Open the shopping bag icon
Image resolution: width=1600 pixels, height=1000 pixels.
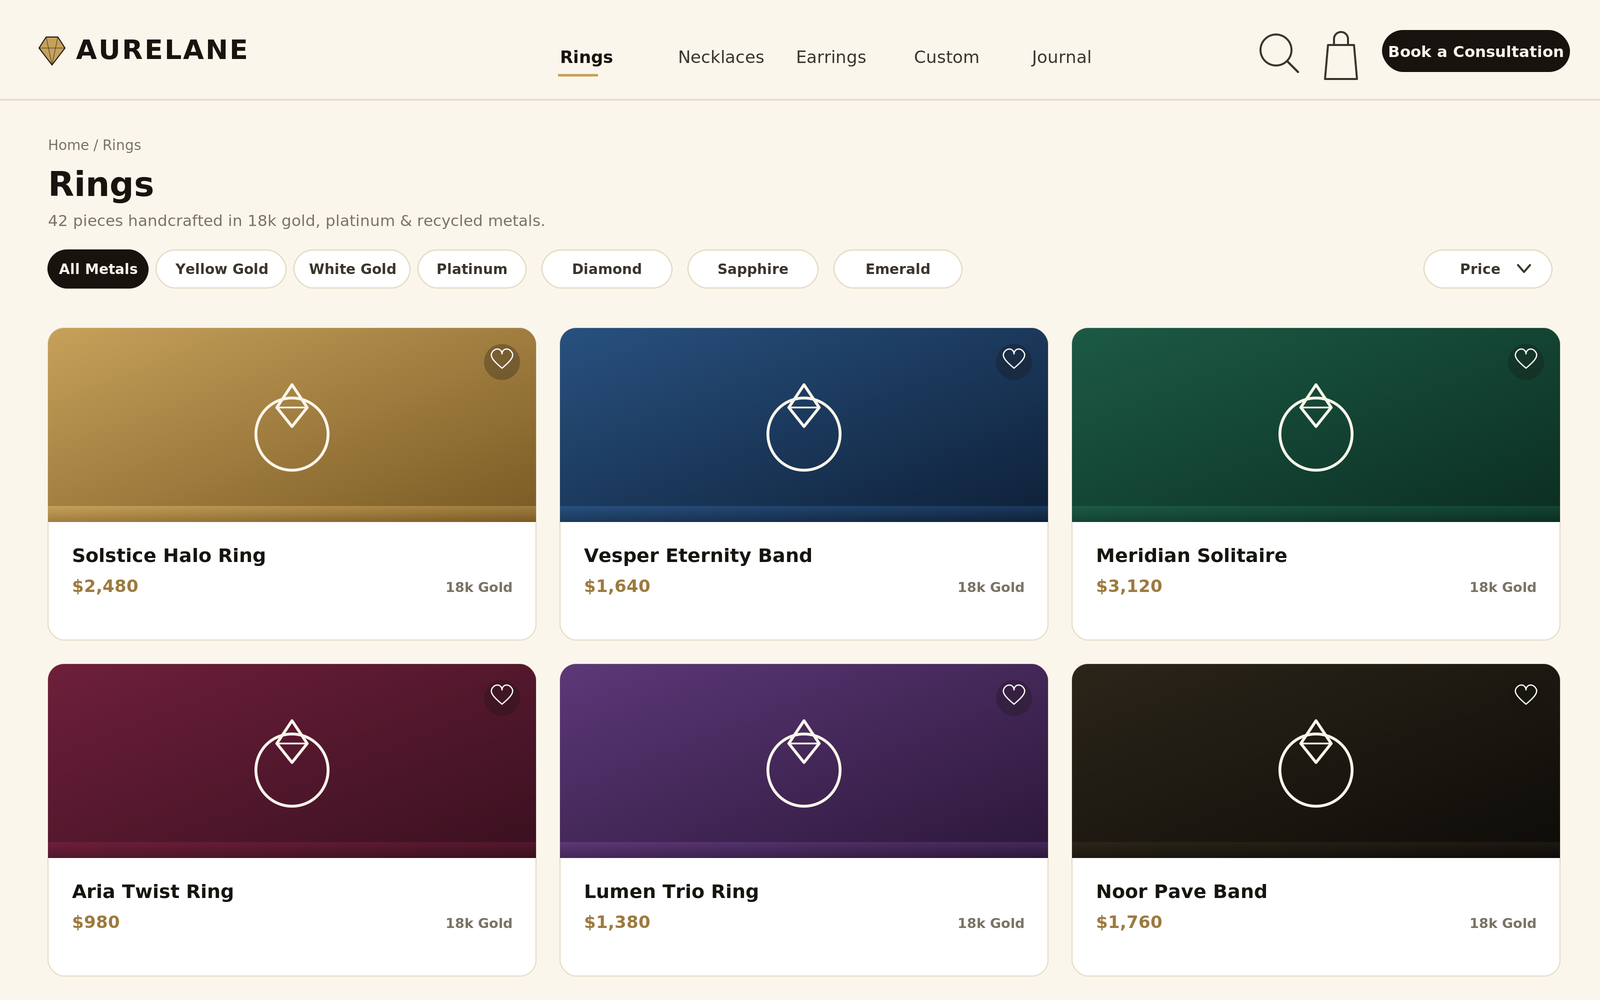[x=1341, y=55]
